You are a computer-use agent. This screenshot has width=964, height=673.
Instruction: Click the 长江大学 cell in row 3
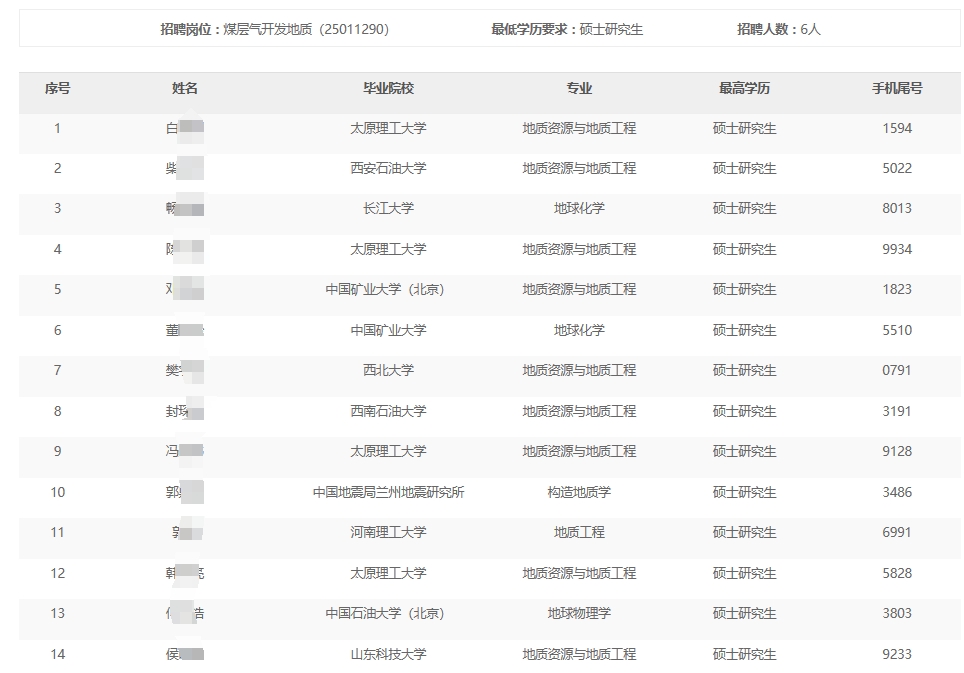pos(388,208)
